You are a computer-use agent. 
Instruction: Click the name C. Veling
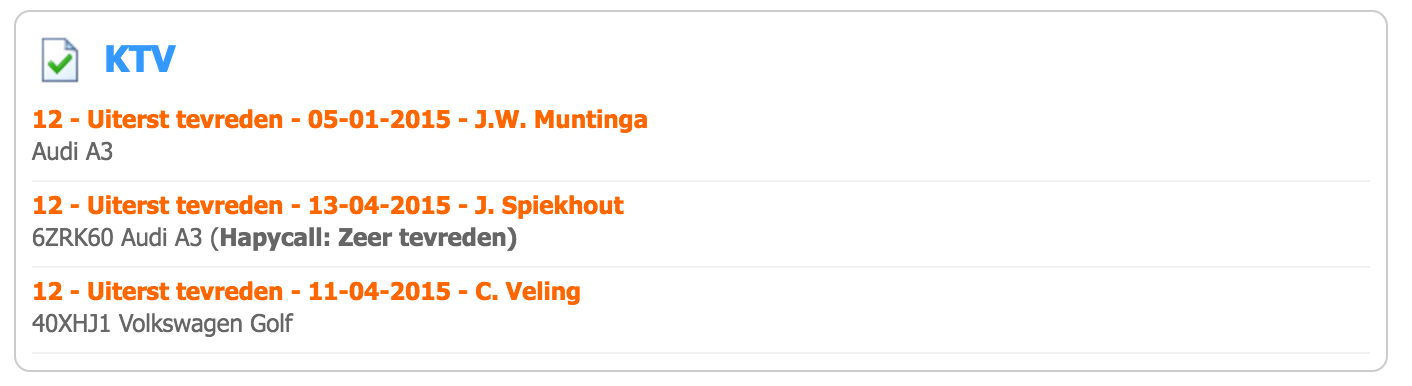point(528,292)
